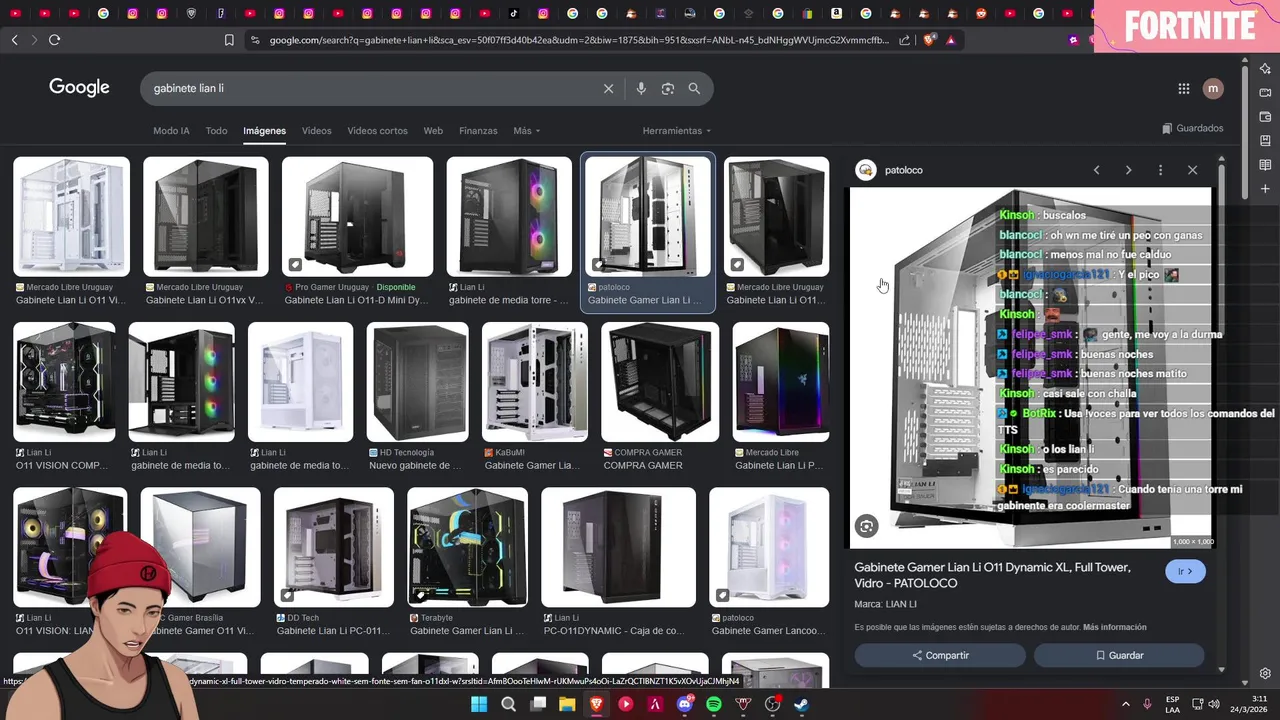1280x720 pixels.
Task: Expand the 'Más' search categories dropdown
Action: point(526,131)
